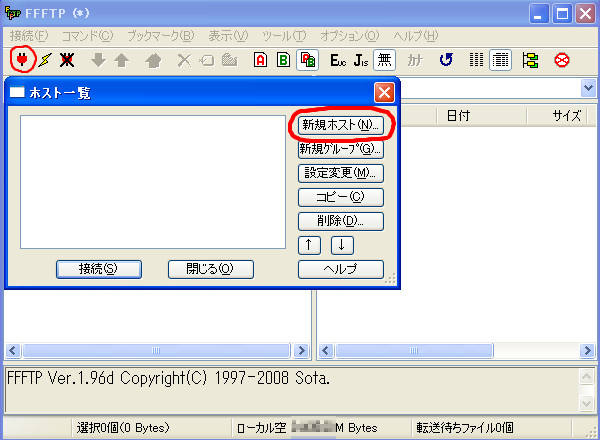The height and width of the screenshot is (440, 600).
Task: Switch to list view icon
Action: coord(476,60)
